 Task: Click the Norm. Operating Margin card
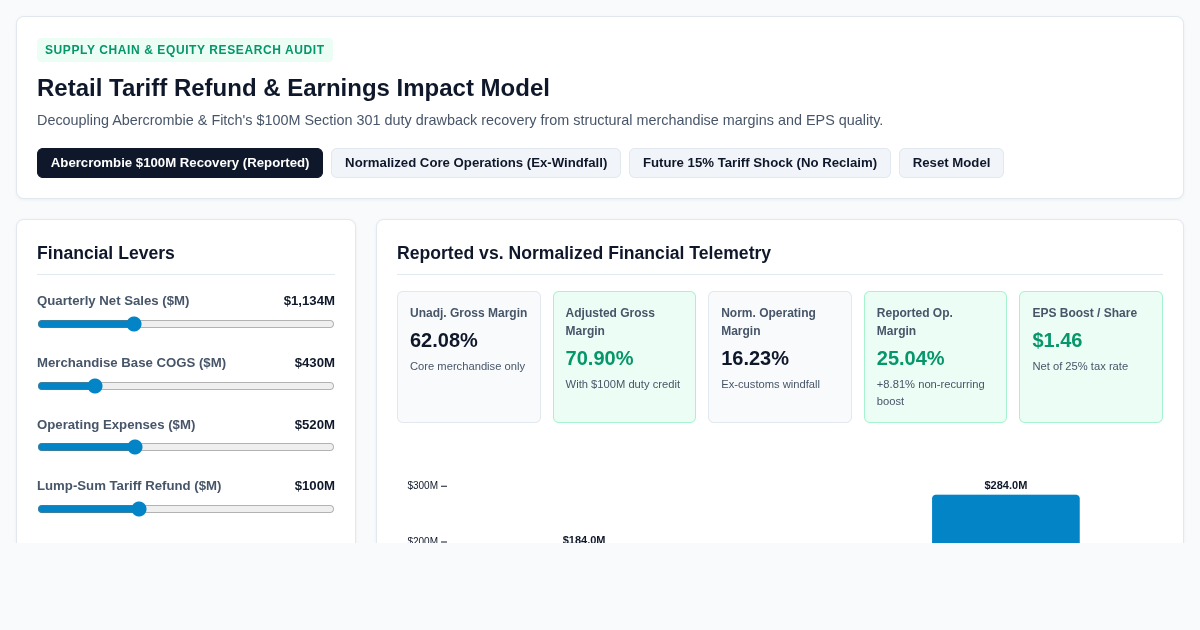(780, 357)
